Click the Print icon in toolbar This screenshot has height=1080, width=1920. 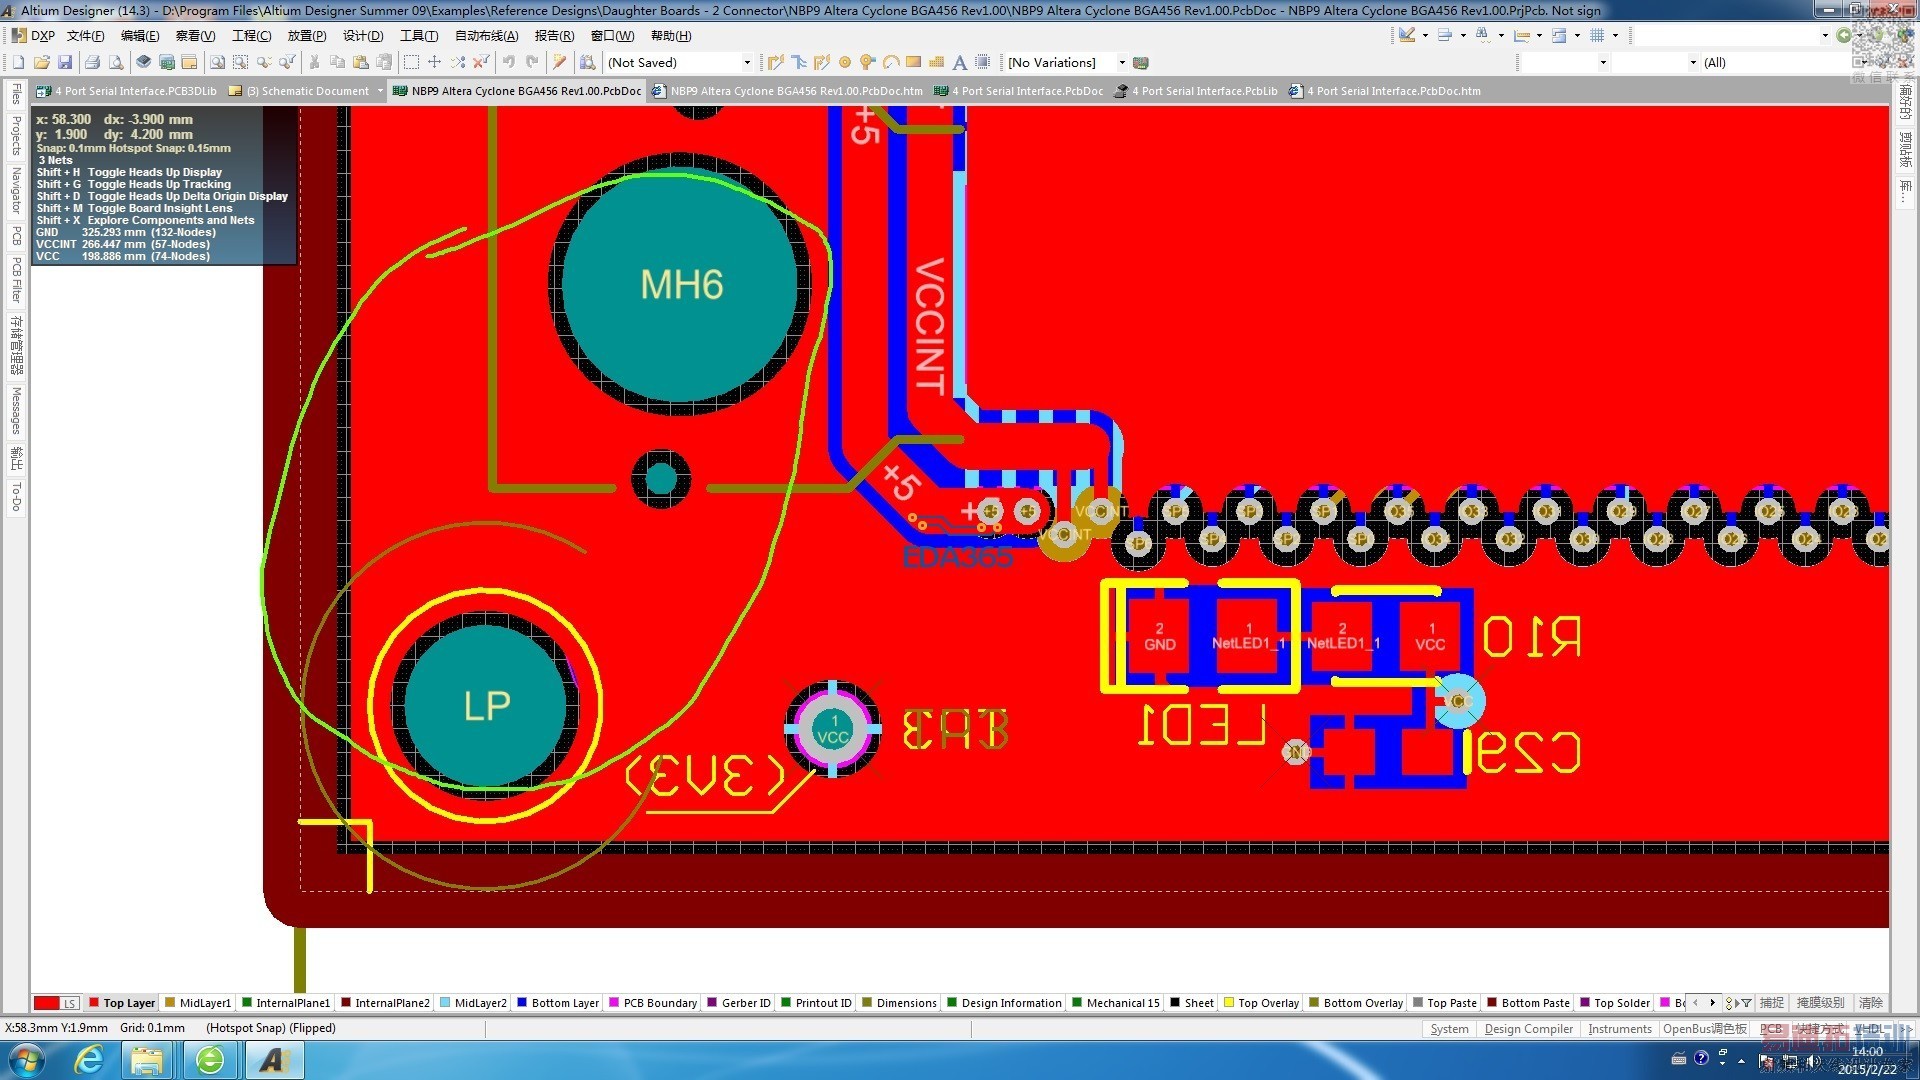tap(92, 62)
